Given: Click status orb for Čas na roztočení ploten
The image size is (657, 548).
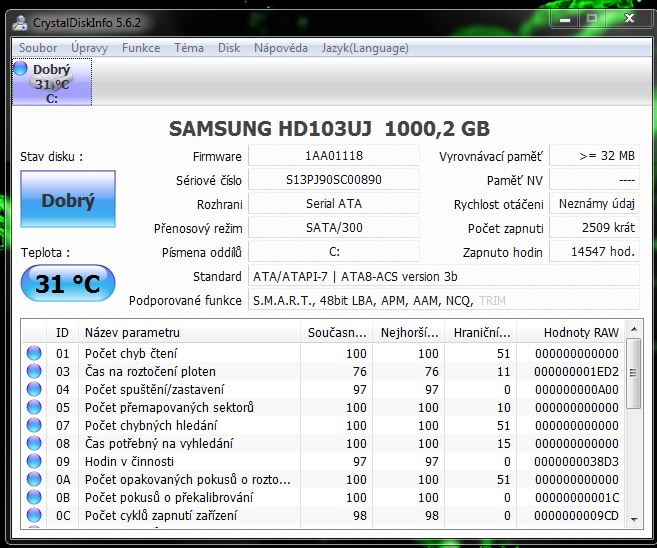Looking at the screenshot, I should 34,371.
